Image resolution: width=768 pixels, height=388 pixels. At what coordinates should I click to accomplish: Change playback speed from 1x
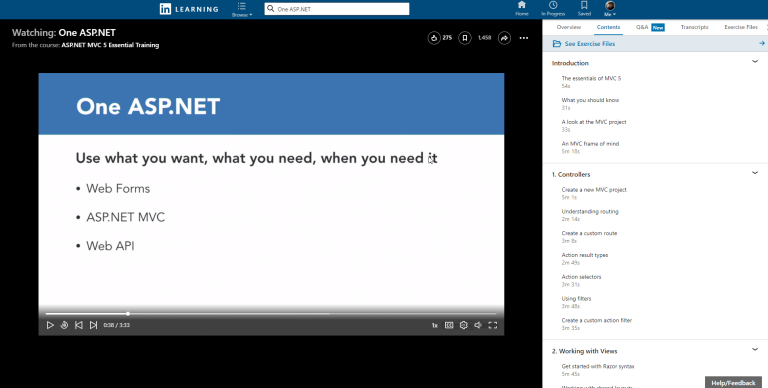pyautogui.click(x=434, y=325)
